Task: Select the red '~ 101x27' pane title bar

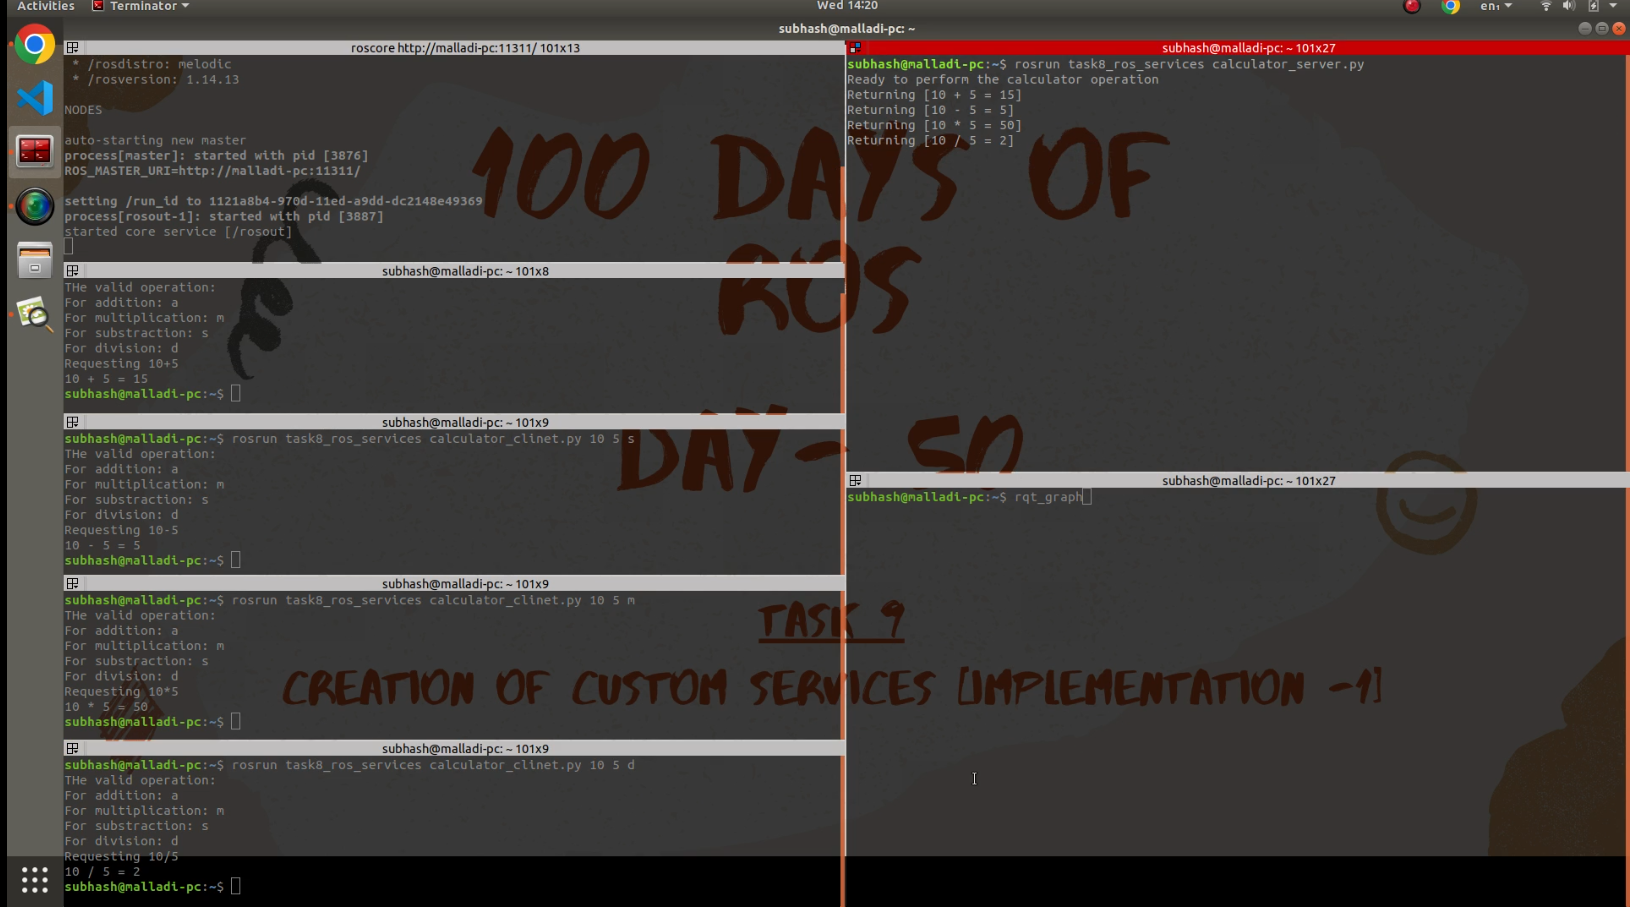Action: click(x=1238, y=48)
